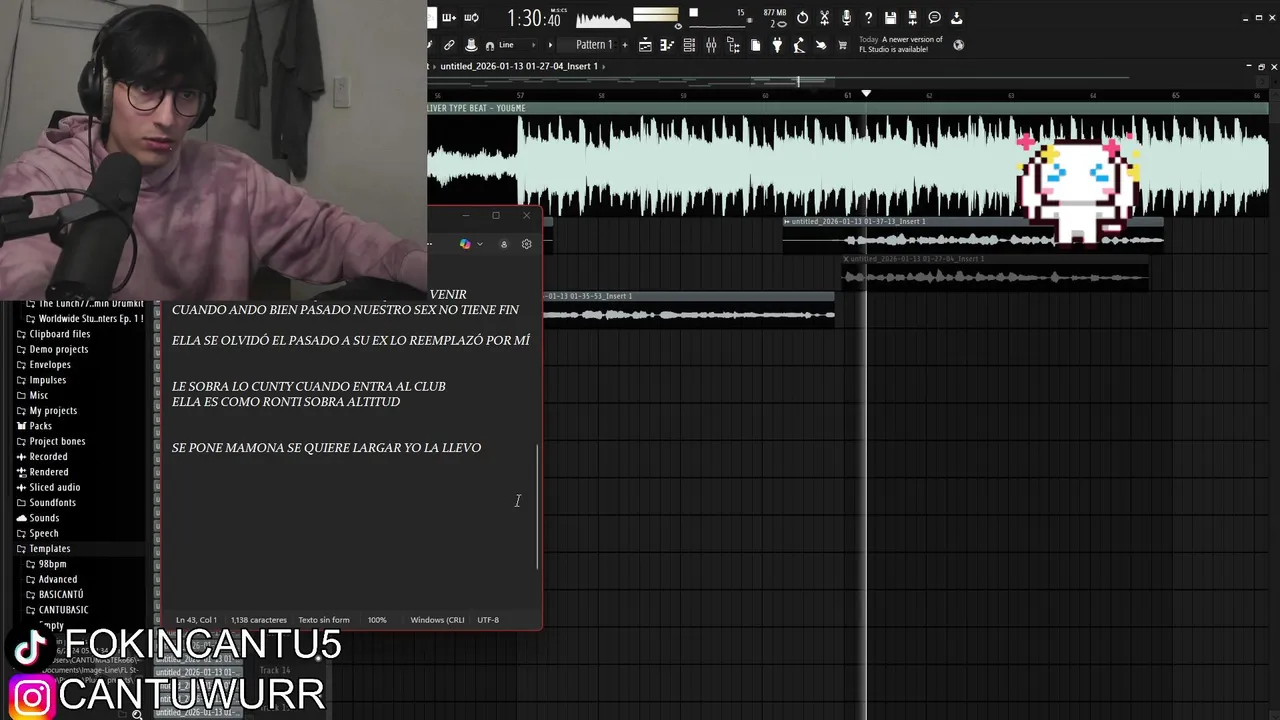Expand Impulses folder
This screenshot has width=1280, height=720.
pos(47,380)
